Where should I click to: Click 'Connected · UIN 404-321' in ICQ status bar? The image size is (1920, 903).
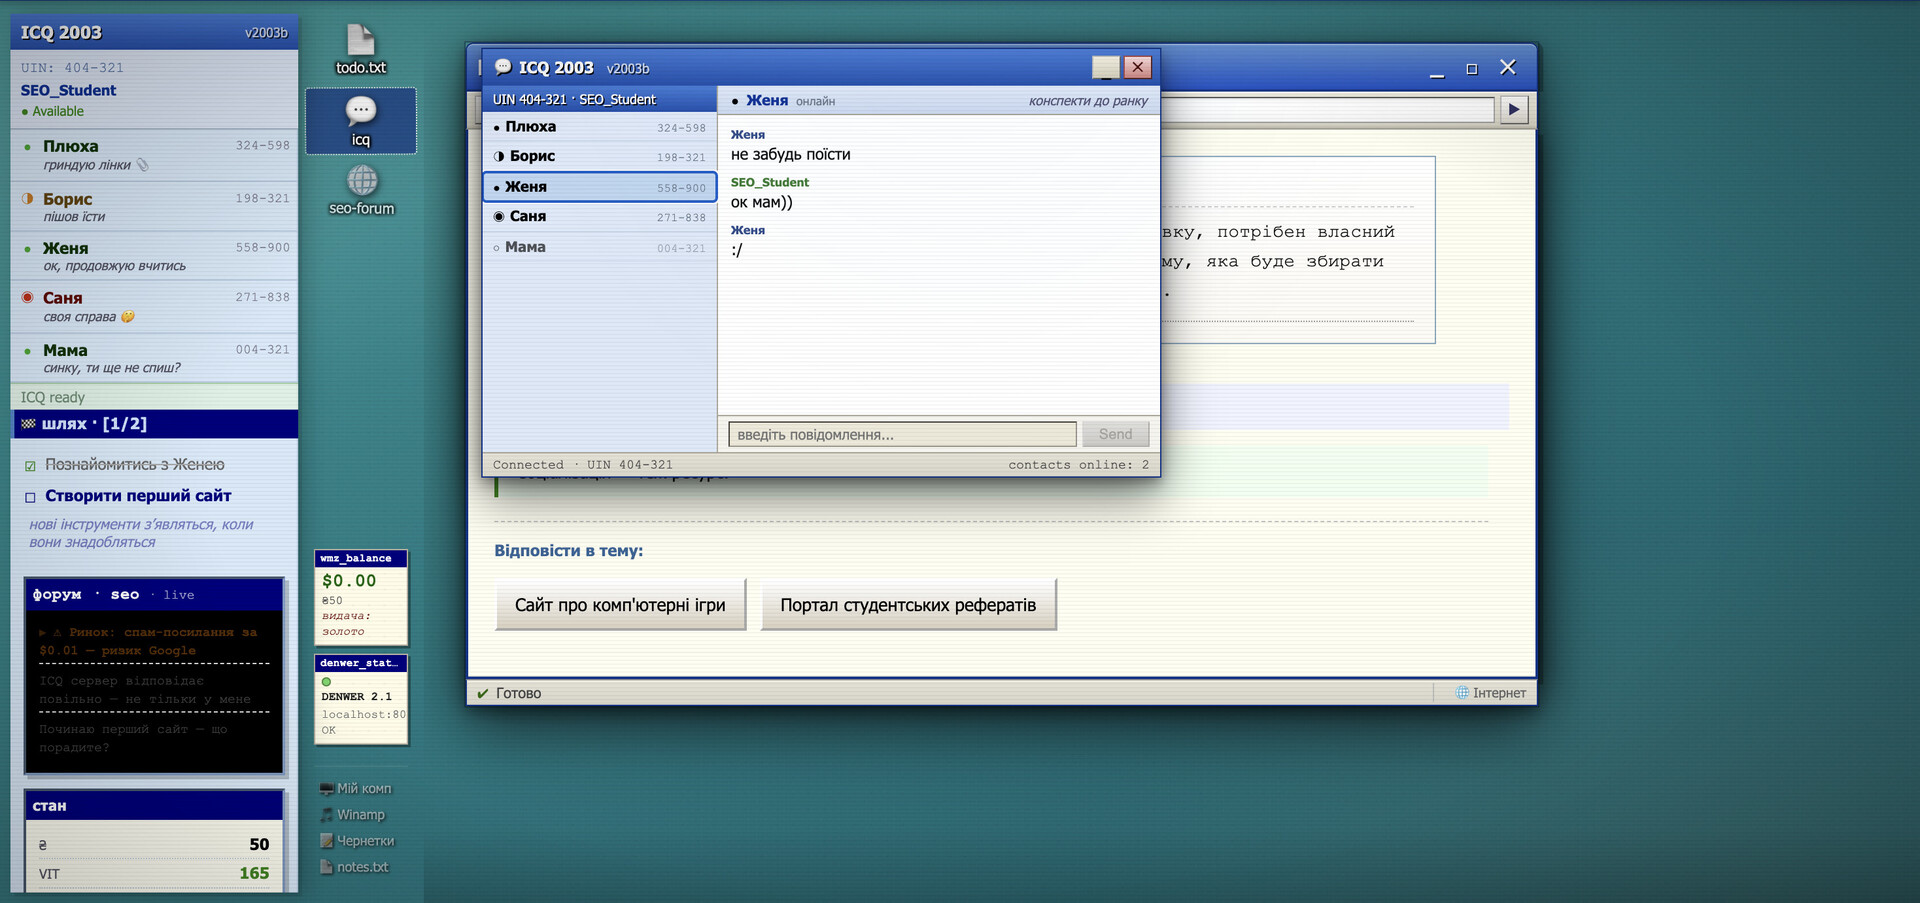pos(582,465)
